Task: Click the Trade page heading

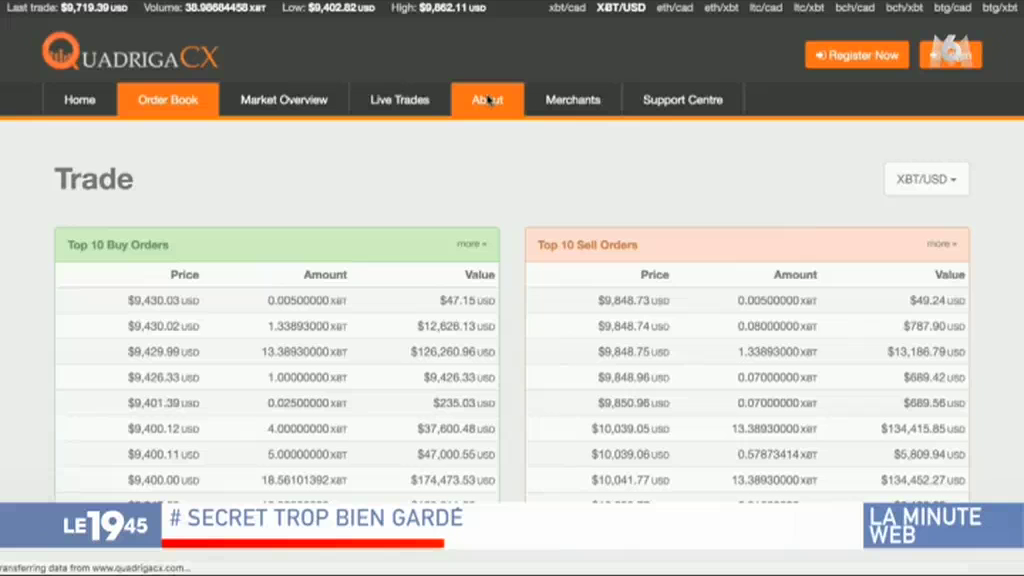Action: point(94,179)
